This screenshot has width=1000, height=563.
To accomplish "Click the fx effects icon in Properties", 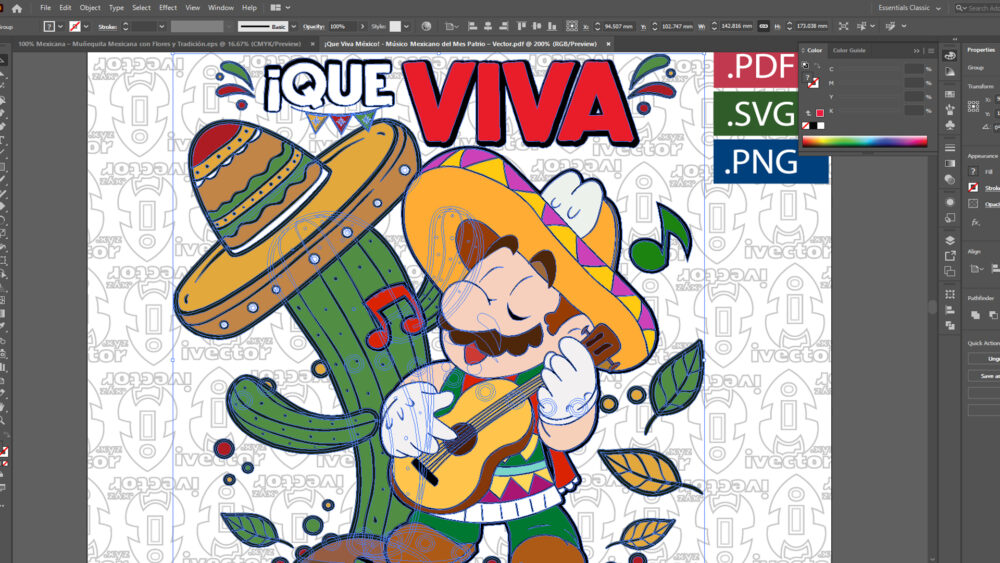I will [974, 223].
